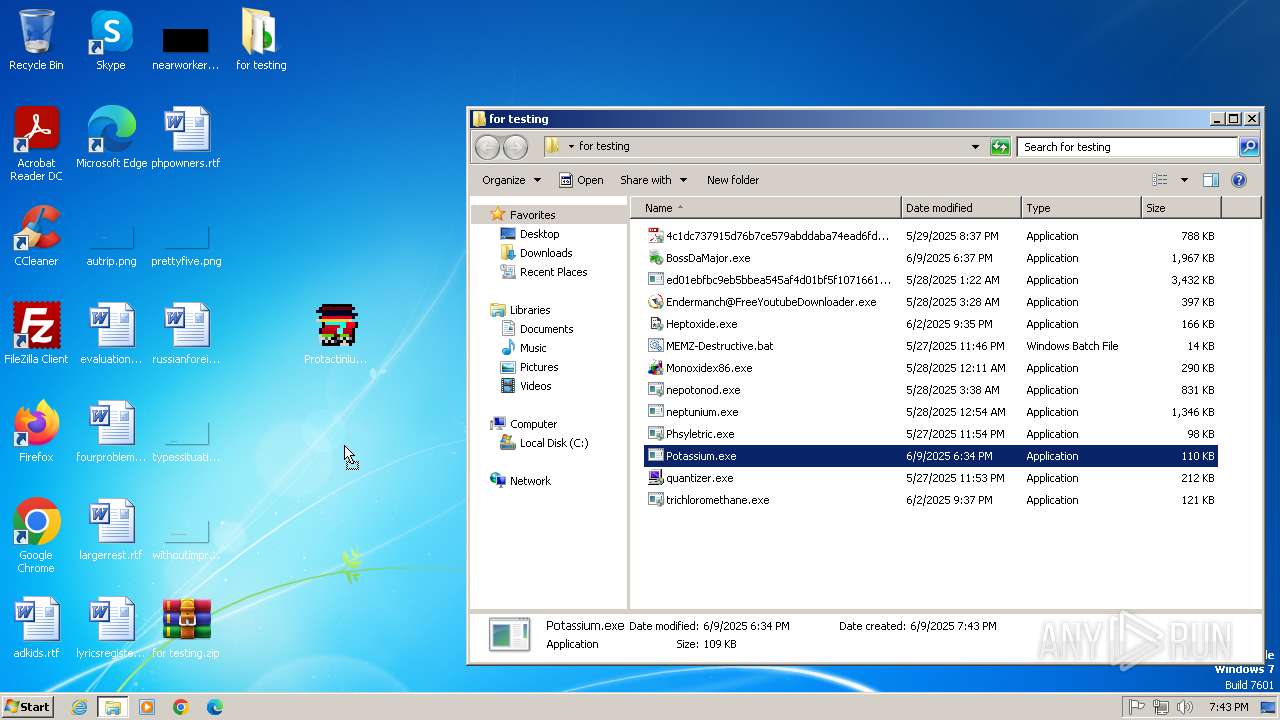This screenshot has width=1280, height=720.
Task: Open Documents library in navigation pane
Action: [x=546, y=329]
